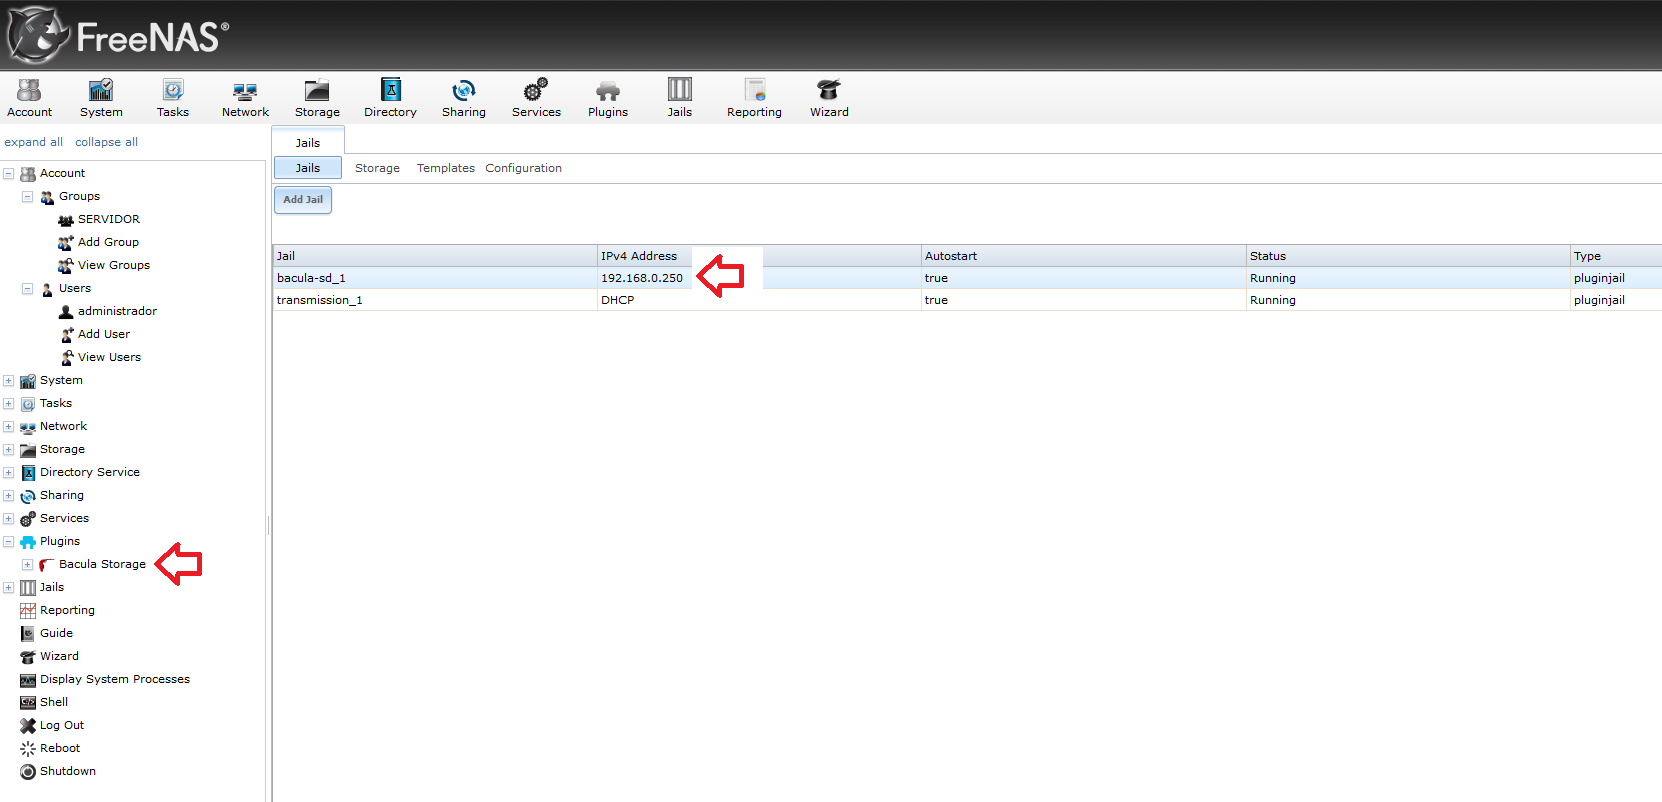The image size is (1662, 802).
Task: Sort by the IPv4 Address column header
Action: [x=759, y=256]
